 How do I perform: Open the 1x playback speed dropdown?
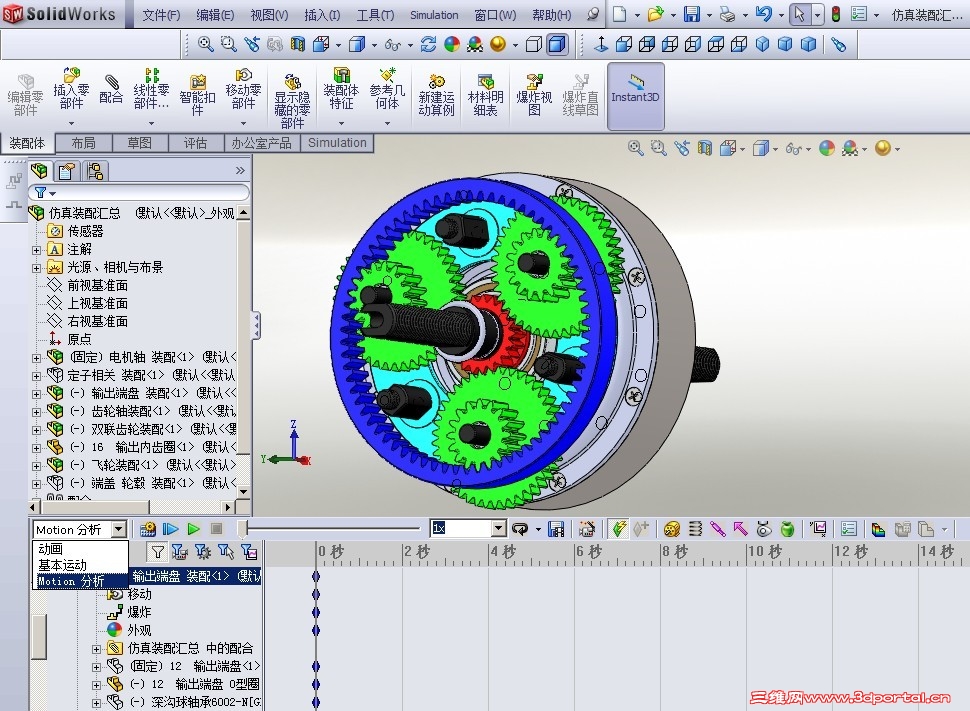click(x=499, y=528)
